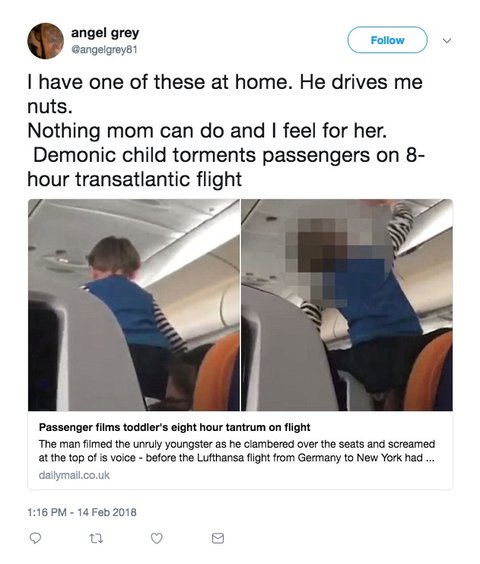480x564 pixels.
Task: Open the right pixelated airplane photo
Action: coord(347,305)
